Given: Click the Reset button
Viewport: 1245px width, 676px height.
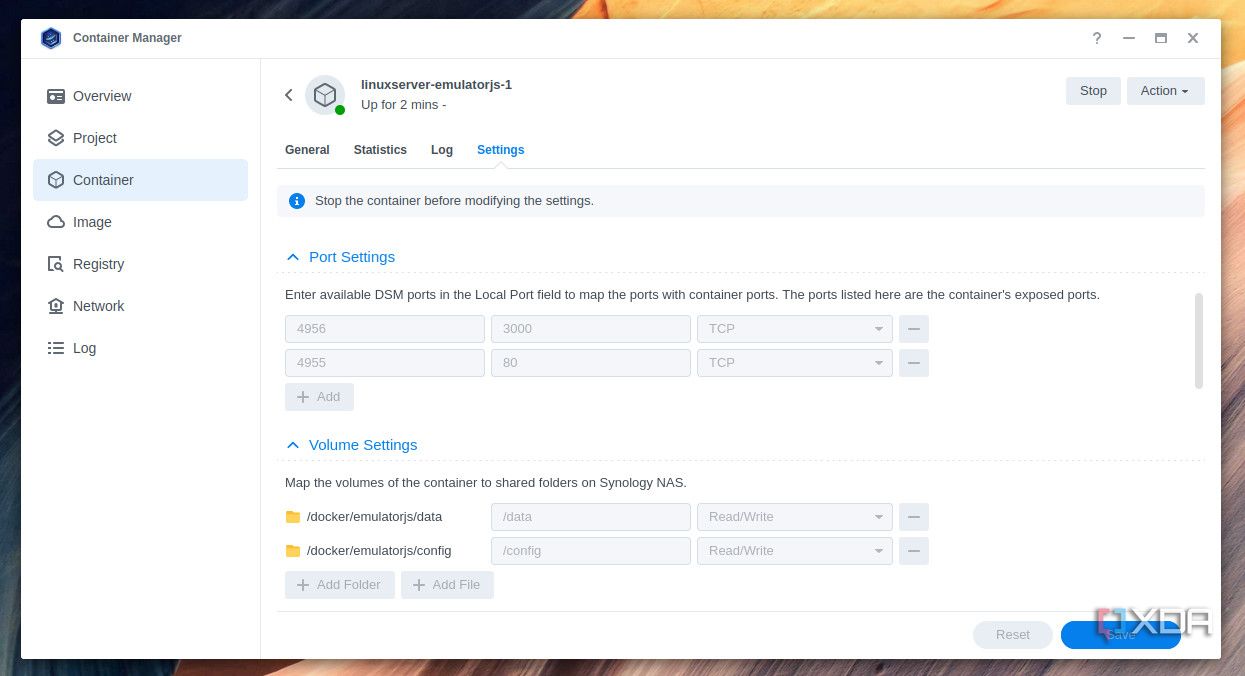Looking at the screenshot, I should [1013, 635].
